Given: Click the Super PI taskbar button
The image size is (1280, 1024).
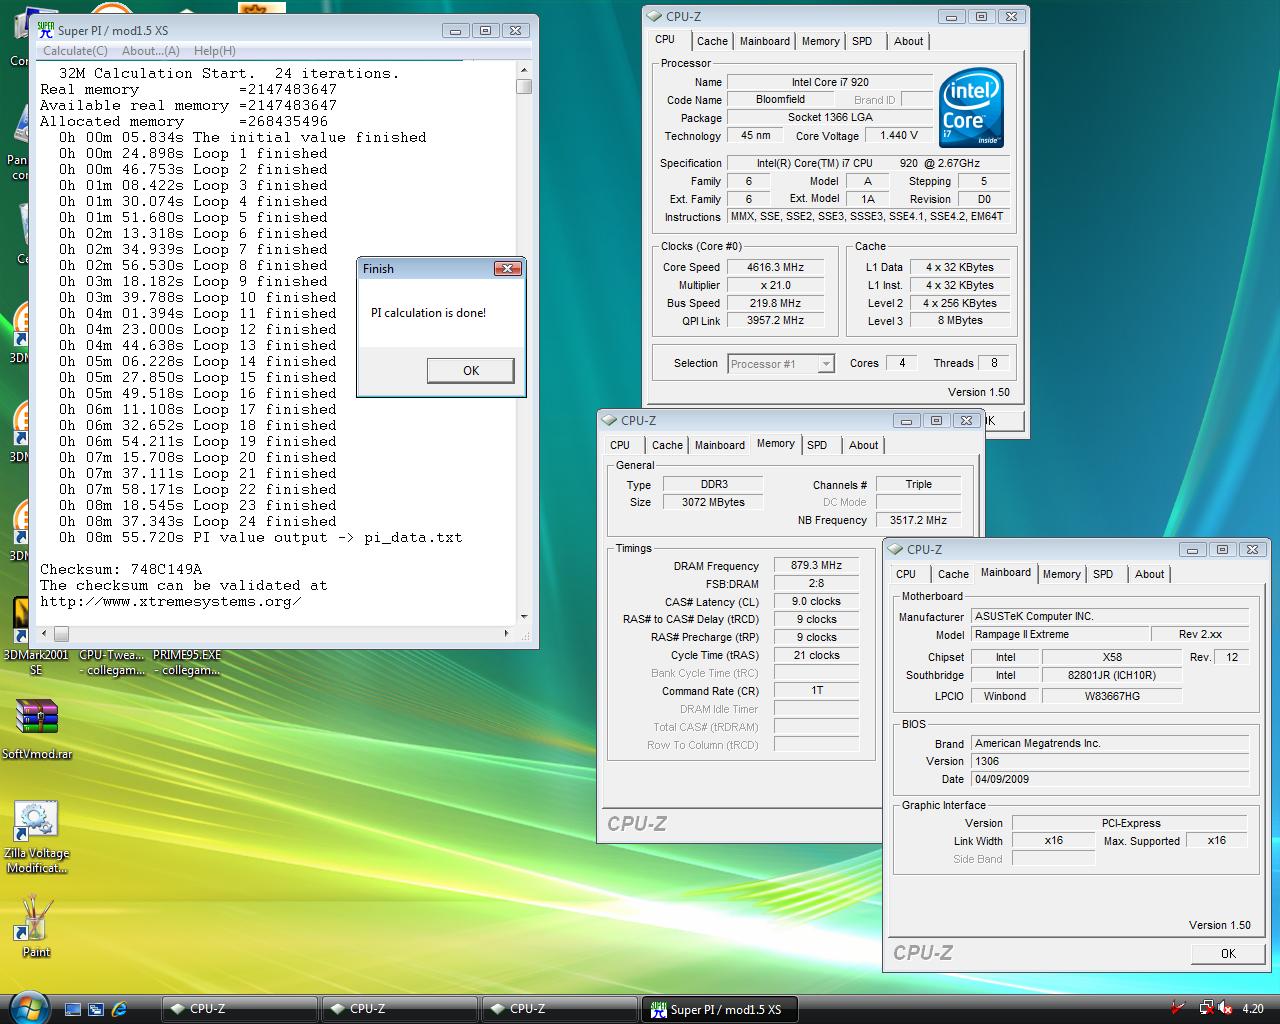Looking at the screenshot, I should (722, 1009).
